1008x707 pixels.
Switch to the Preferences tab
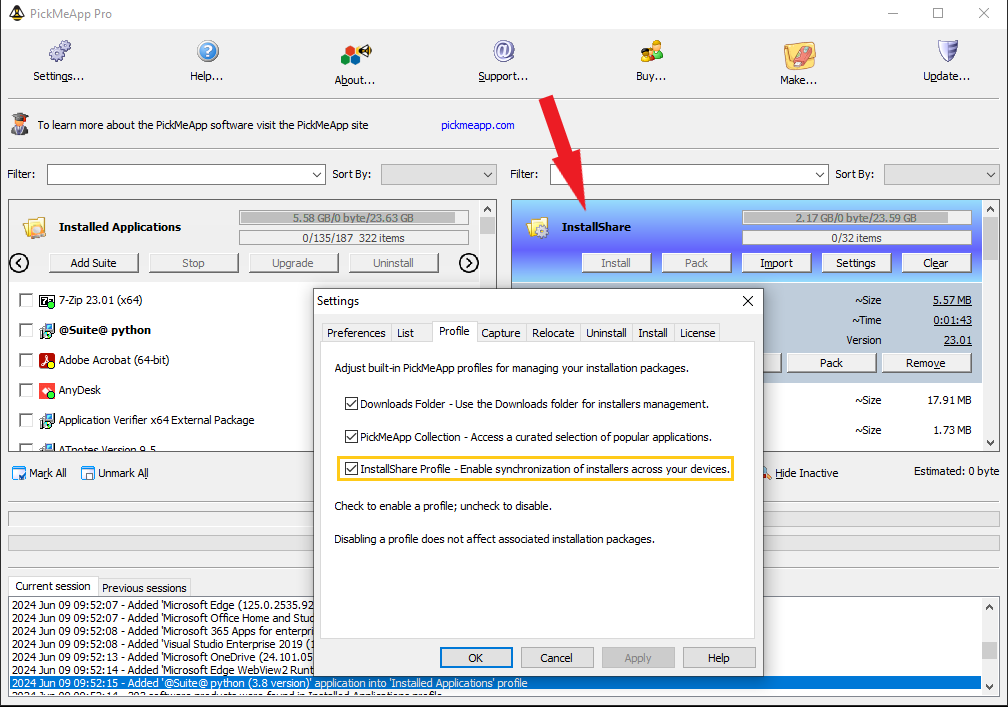[356, 333]
